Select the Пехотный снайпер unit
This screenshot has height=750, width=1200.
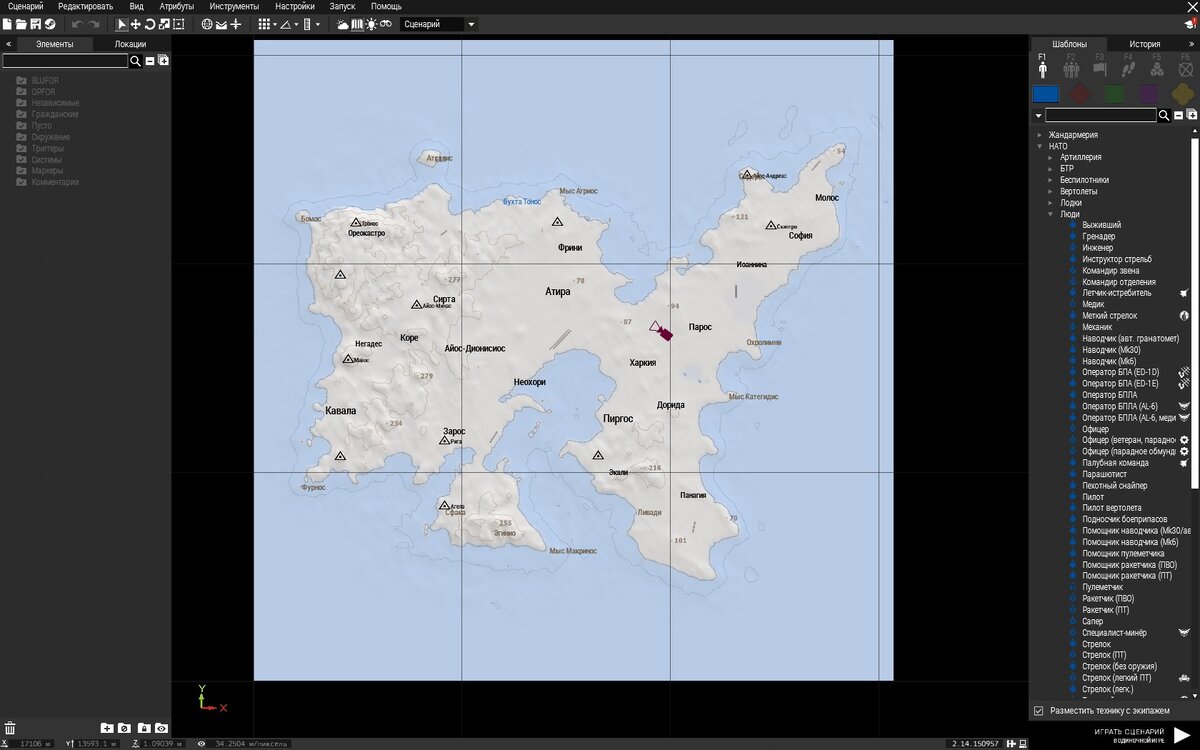pos(1114,486)
